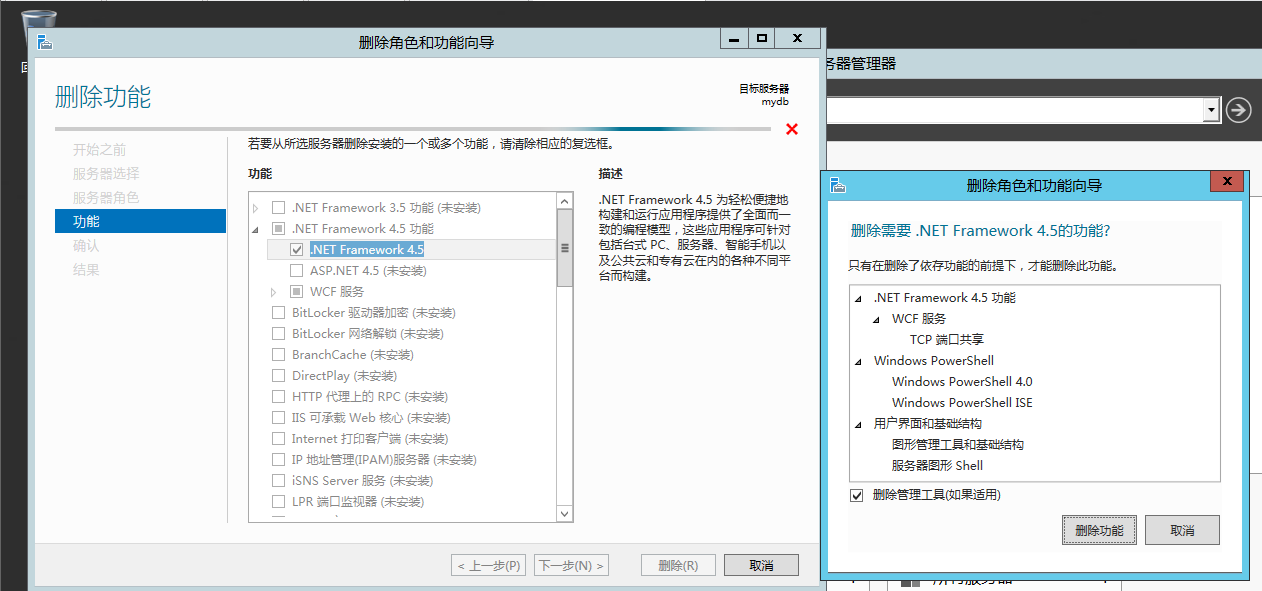Click the 下一步(N) button
The image size is (1262, 591).
[x=571, y=565]
